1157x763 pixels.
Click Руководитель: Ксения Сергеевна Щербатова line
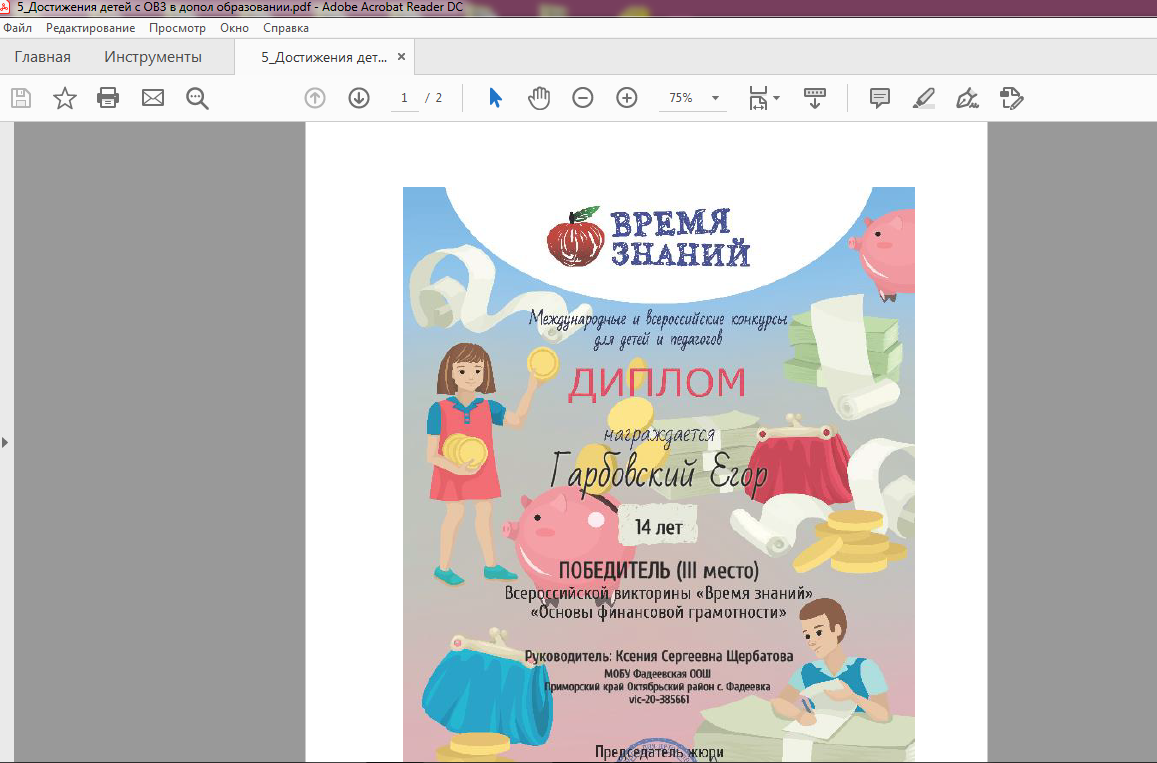[659, 656]
